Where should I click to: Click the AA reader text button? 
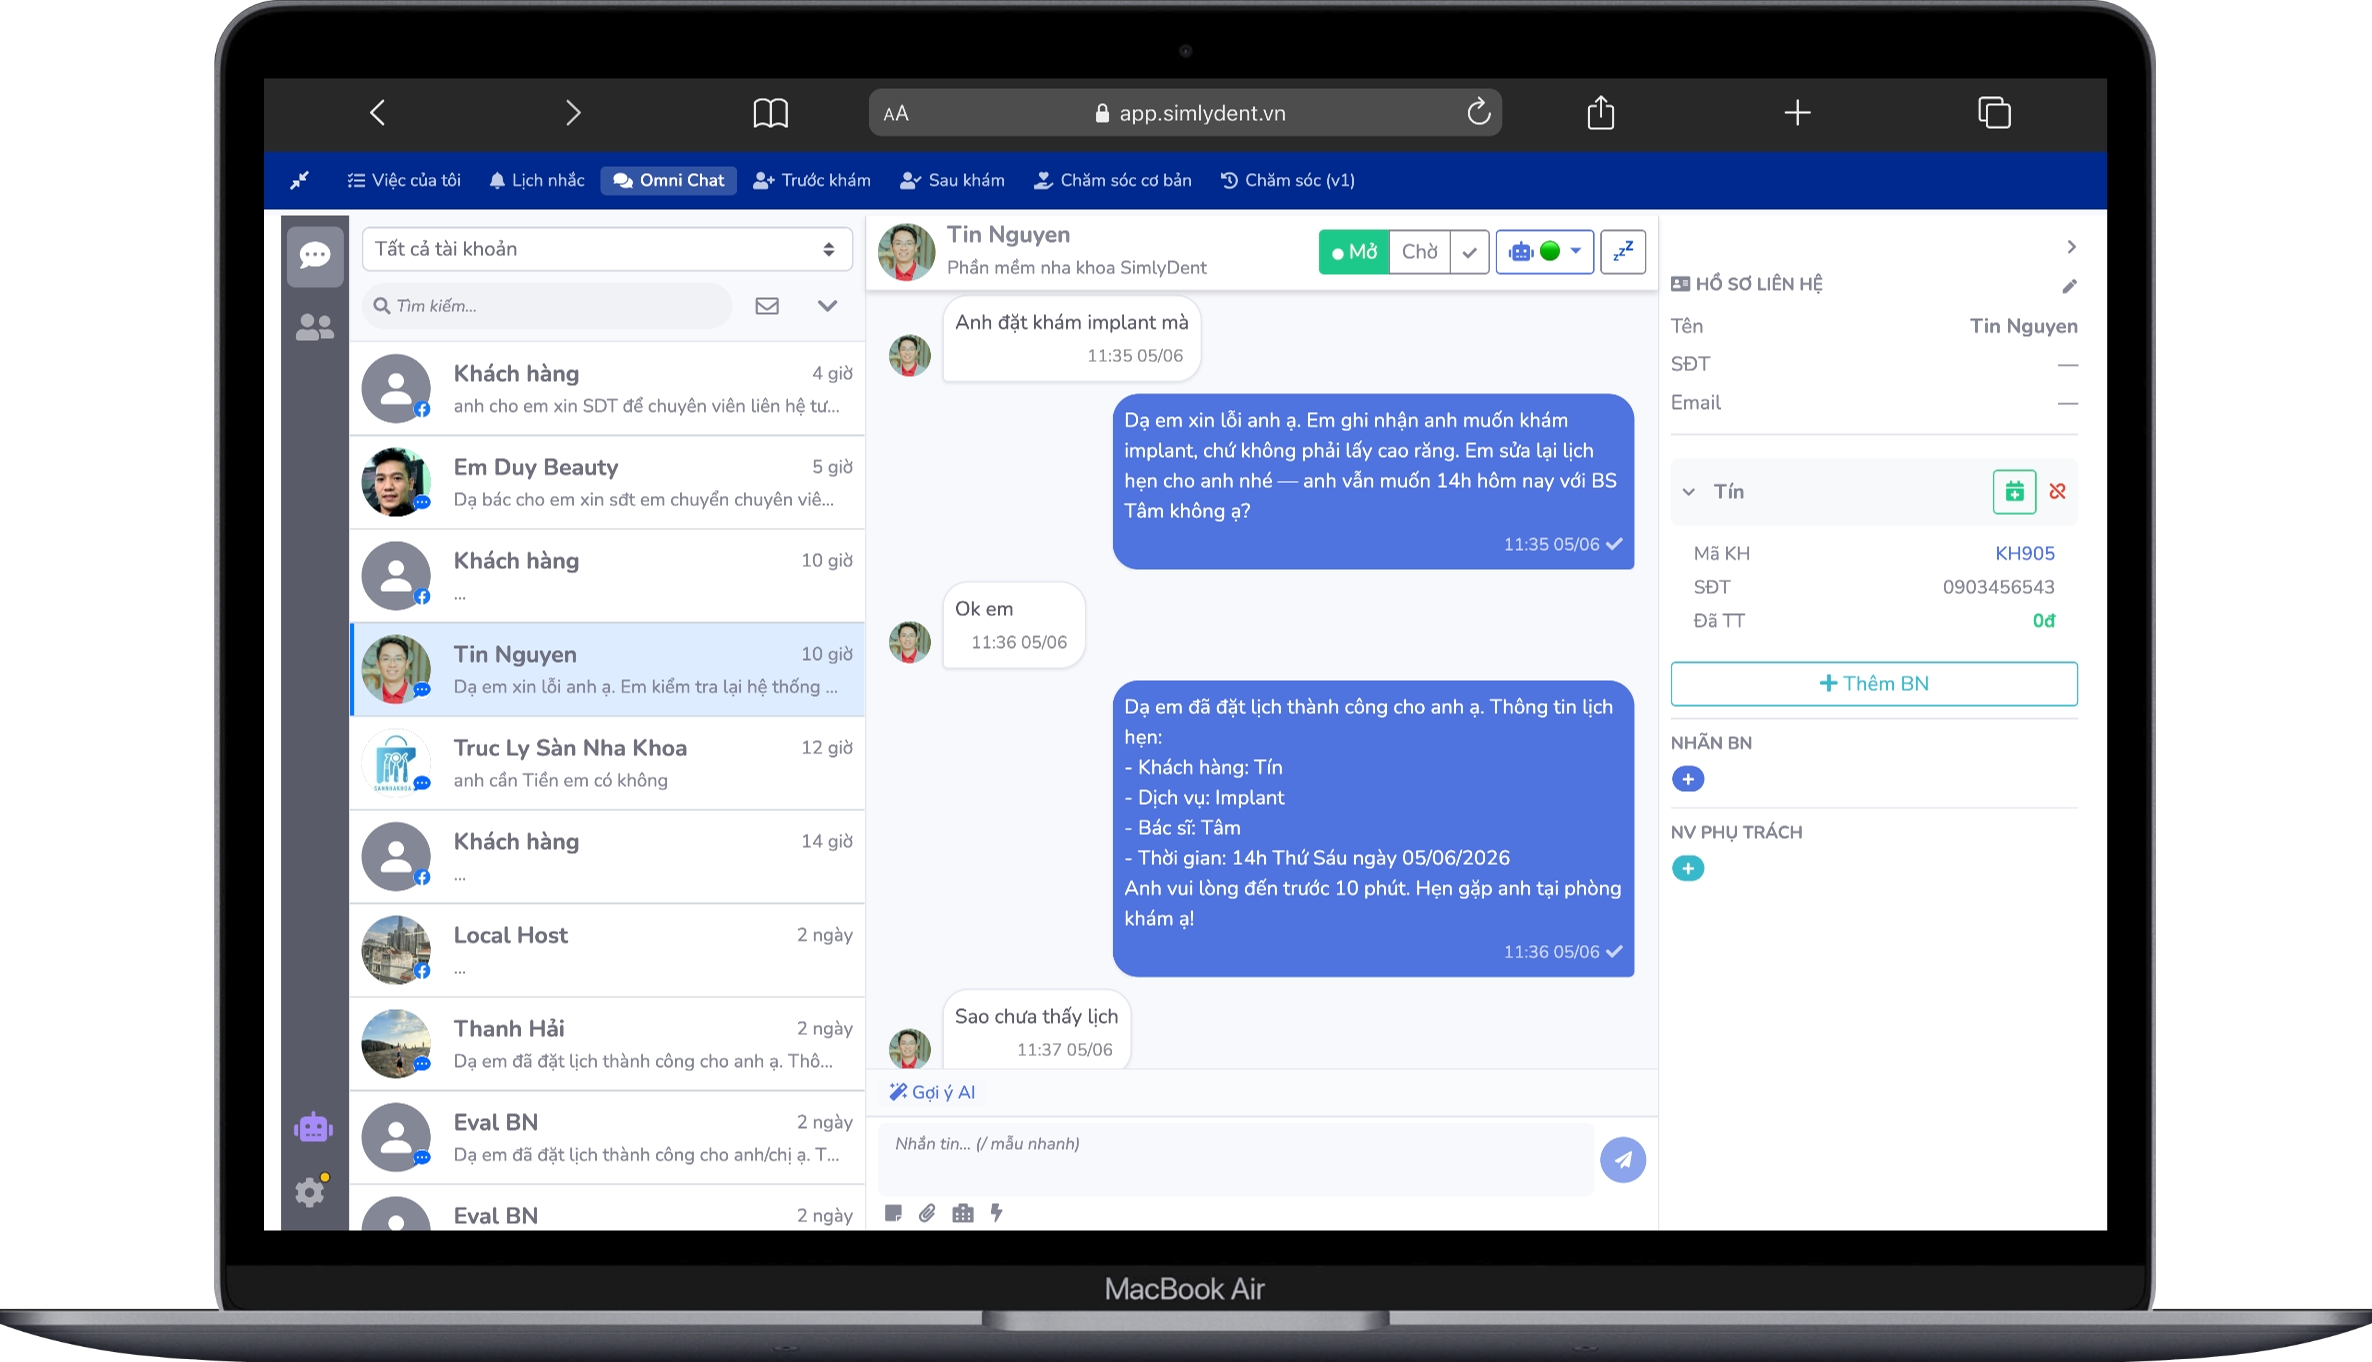(896, 114)
